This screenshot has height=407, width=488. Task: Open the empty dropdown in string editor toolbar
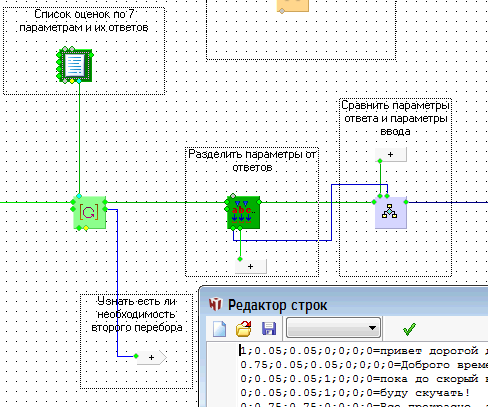tap(333, 328)
